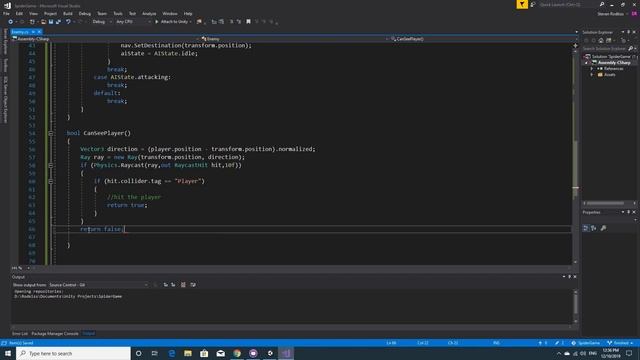
Task: Collapse the Assembly-CSharp project node
Action: tap(587, 62)
